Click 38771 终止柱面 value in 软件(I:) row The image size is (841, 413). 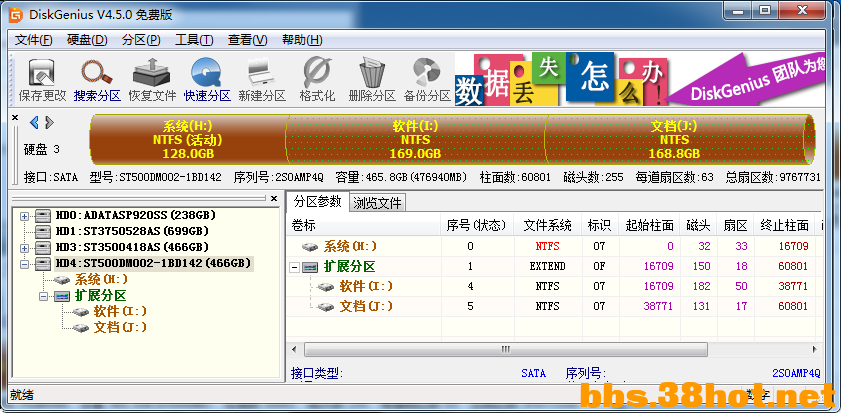(791, 287)
